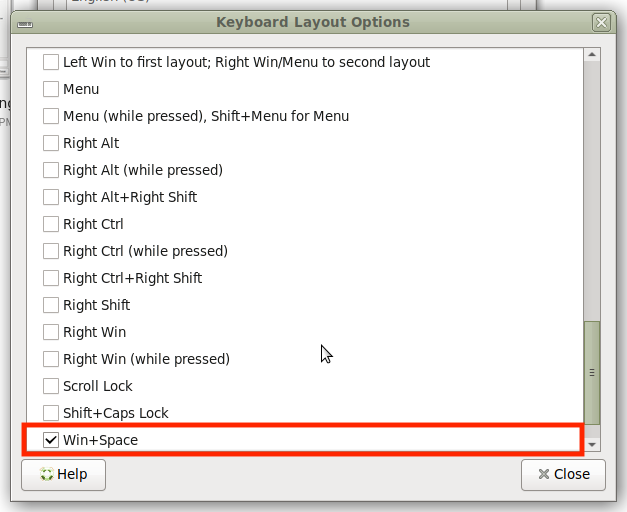
Task: Enable Right Ctrl (while pressed) checkbox
Action: [51, 251]
